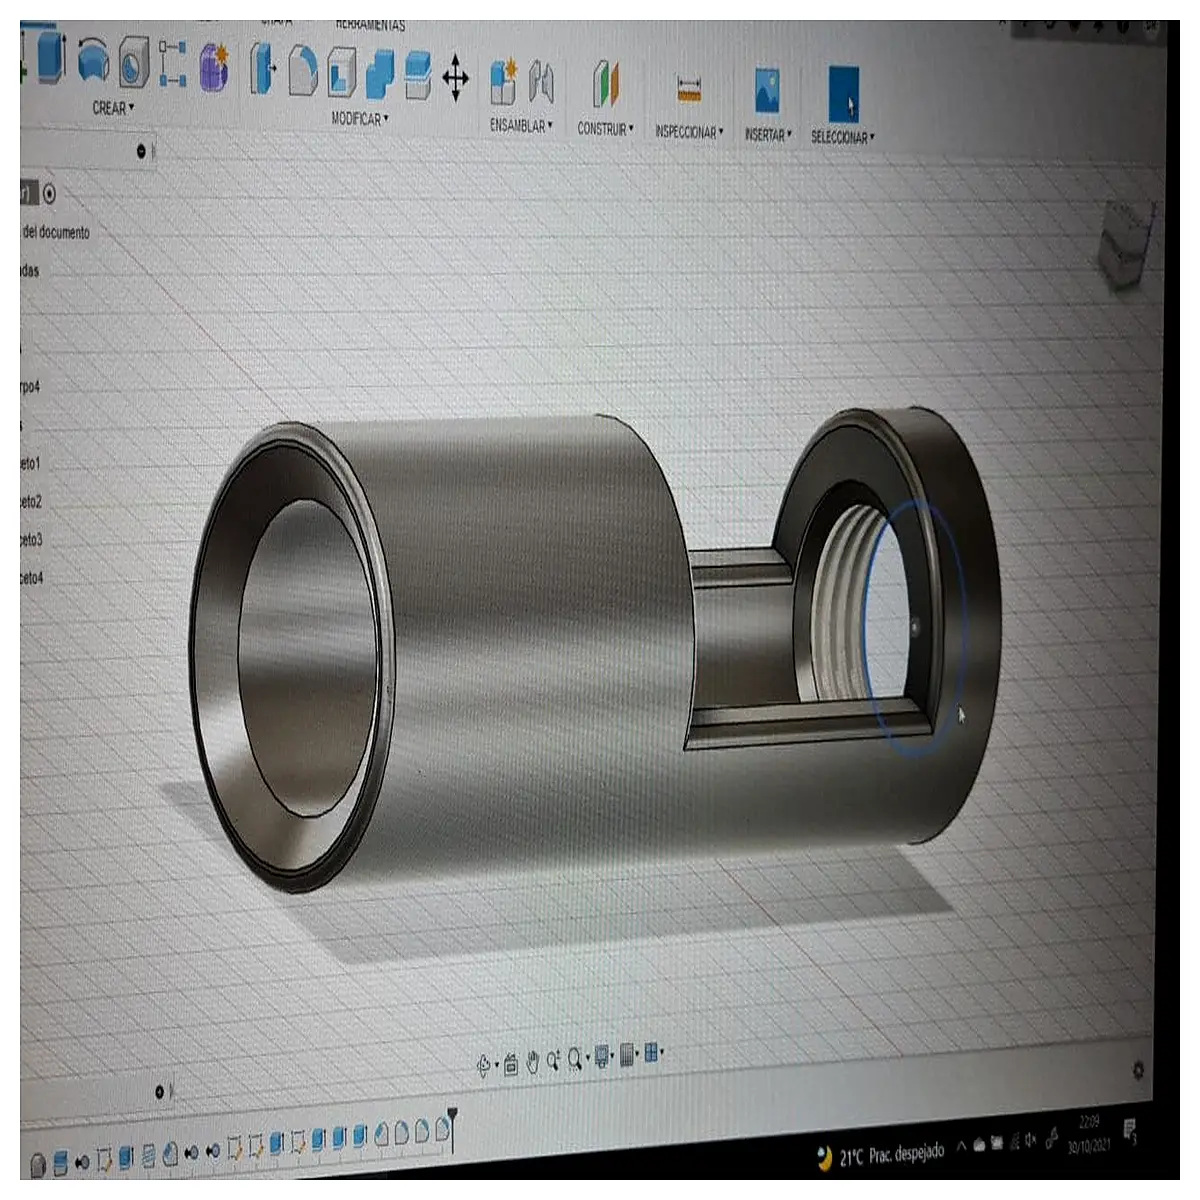Viewport: 1200px width, 1200px height.
Task: Click the purple Create Form icon
Action: click(214, 67)
